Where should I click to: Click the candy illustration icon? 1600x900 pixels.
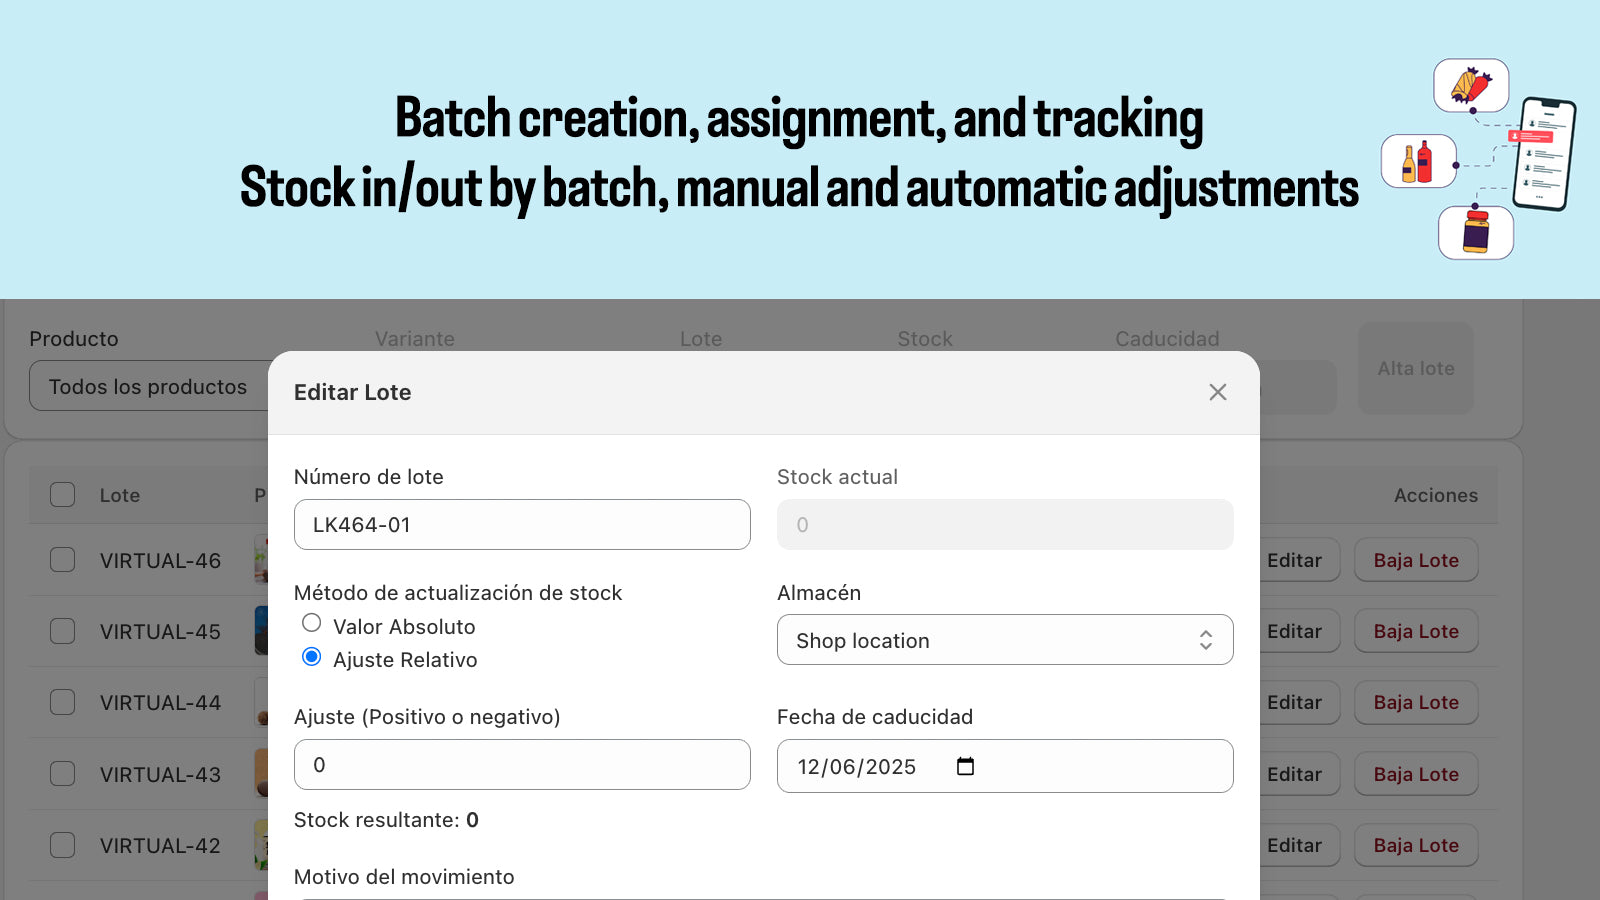tap(1471, 86)
